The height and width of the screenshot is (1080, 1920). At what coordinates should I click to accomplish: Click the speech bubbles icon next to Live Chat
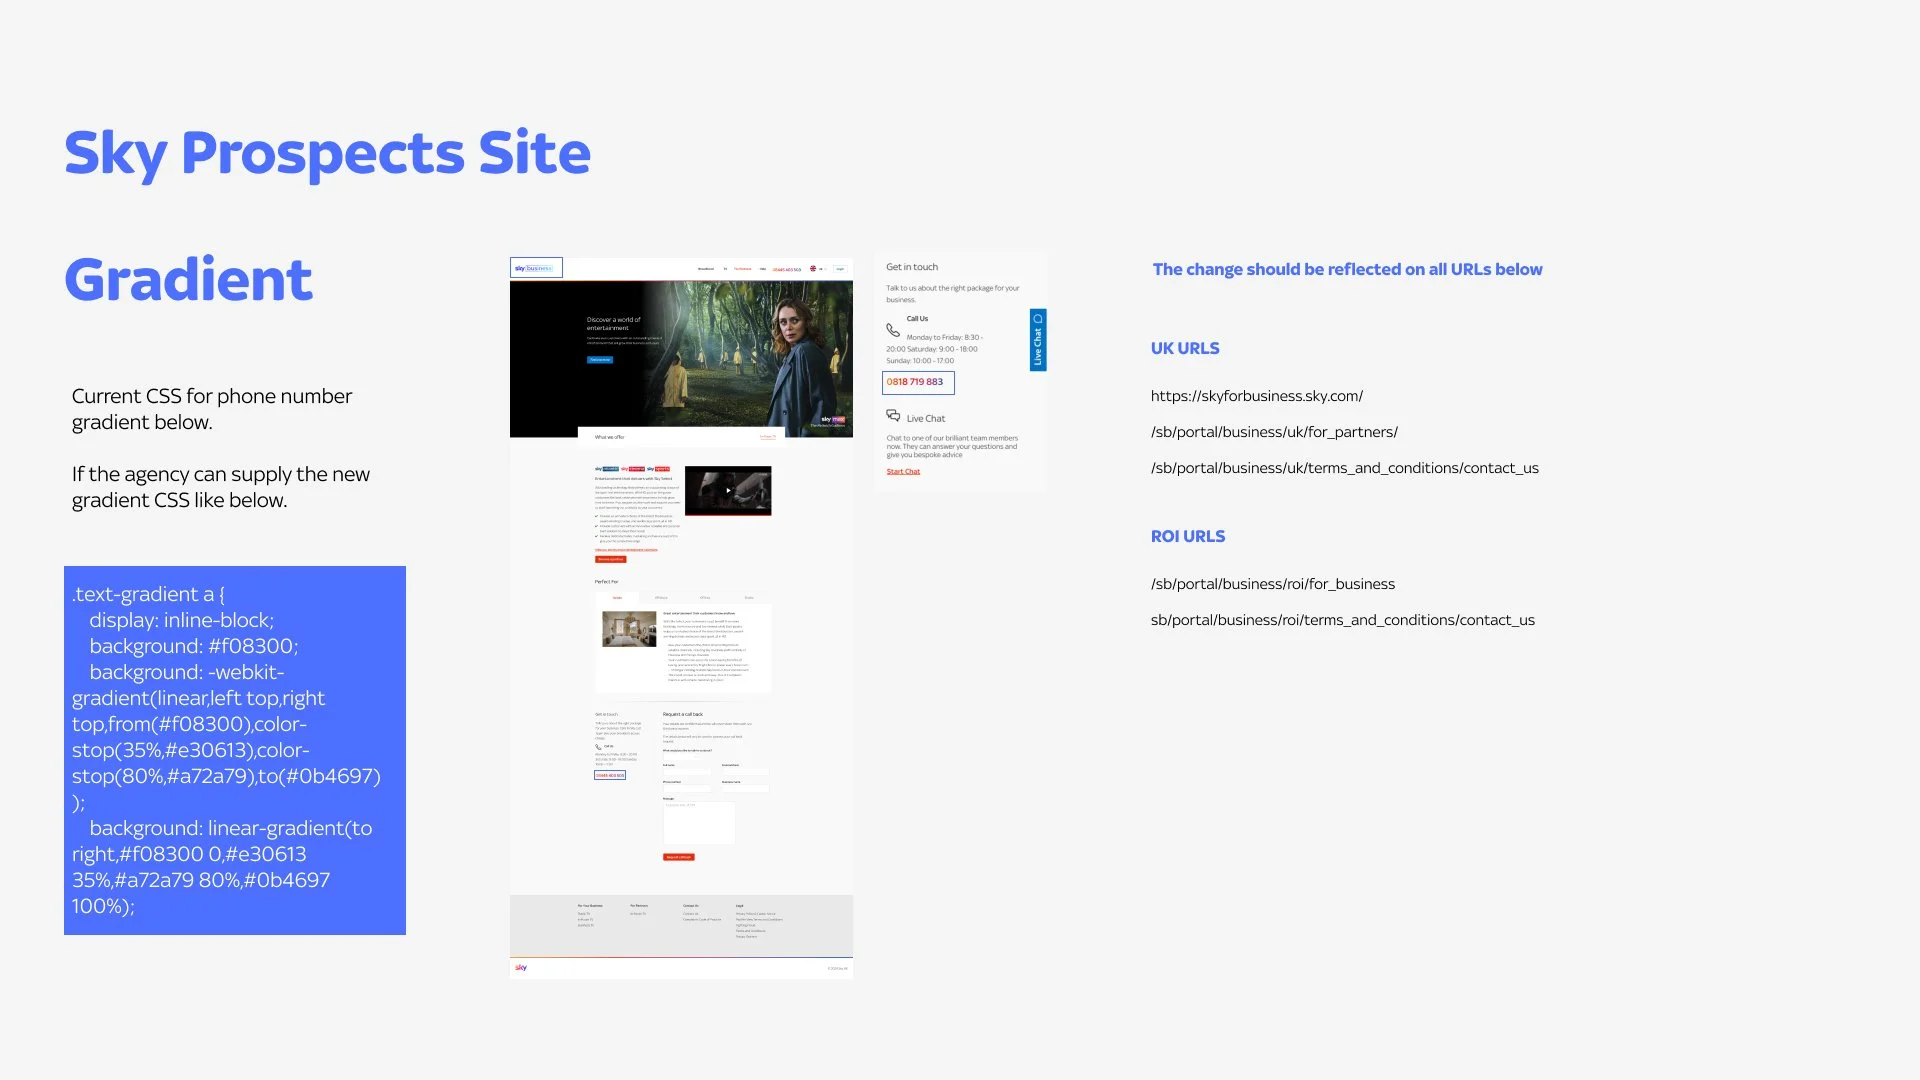pyautogui.click(x=893, y=416)
